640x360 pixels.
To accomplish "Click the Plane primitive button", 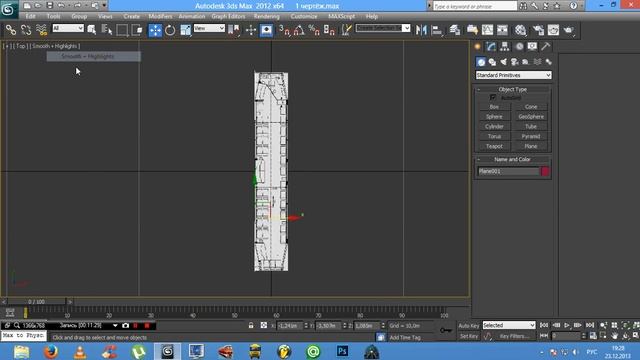I will pyautogui.click(x=531, y=146).
